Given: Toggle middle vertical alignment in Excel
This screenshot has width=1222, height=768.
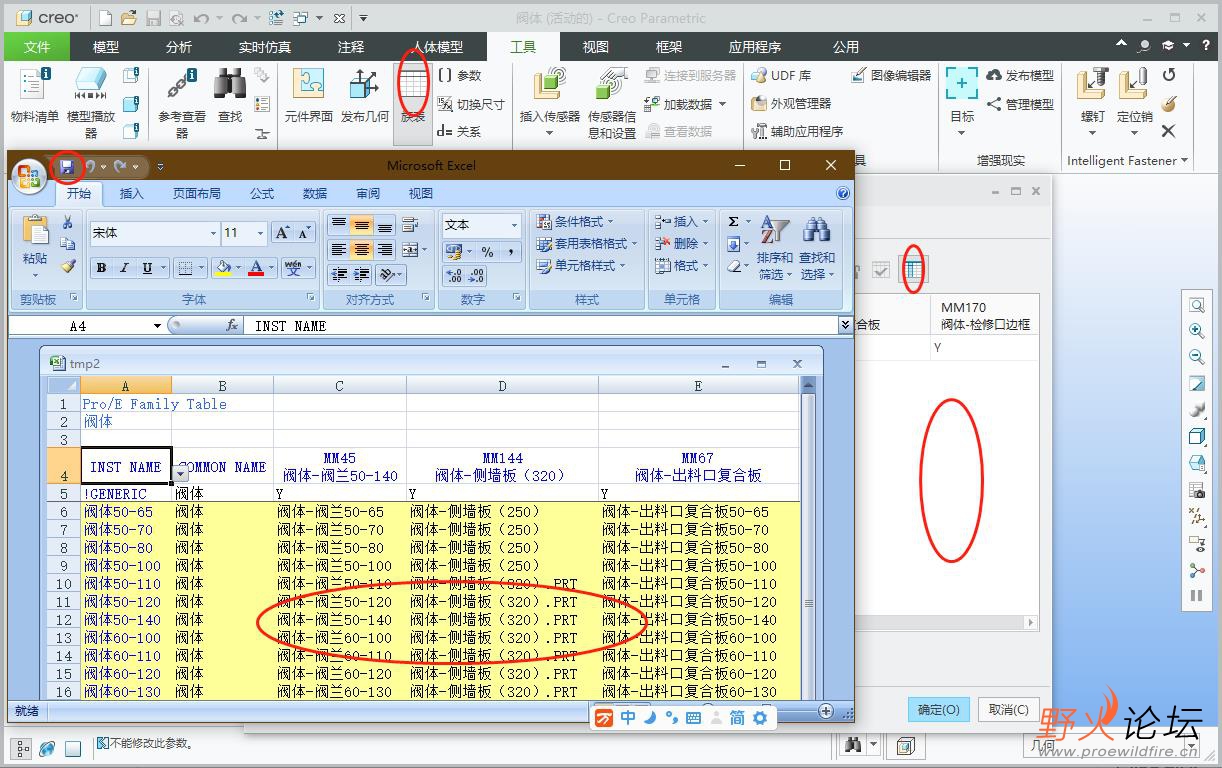Looking at the screenshot, I should (x=361, y=225).
